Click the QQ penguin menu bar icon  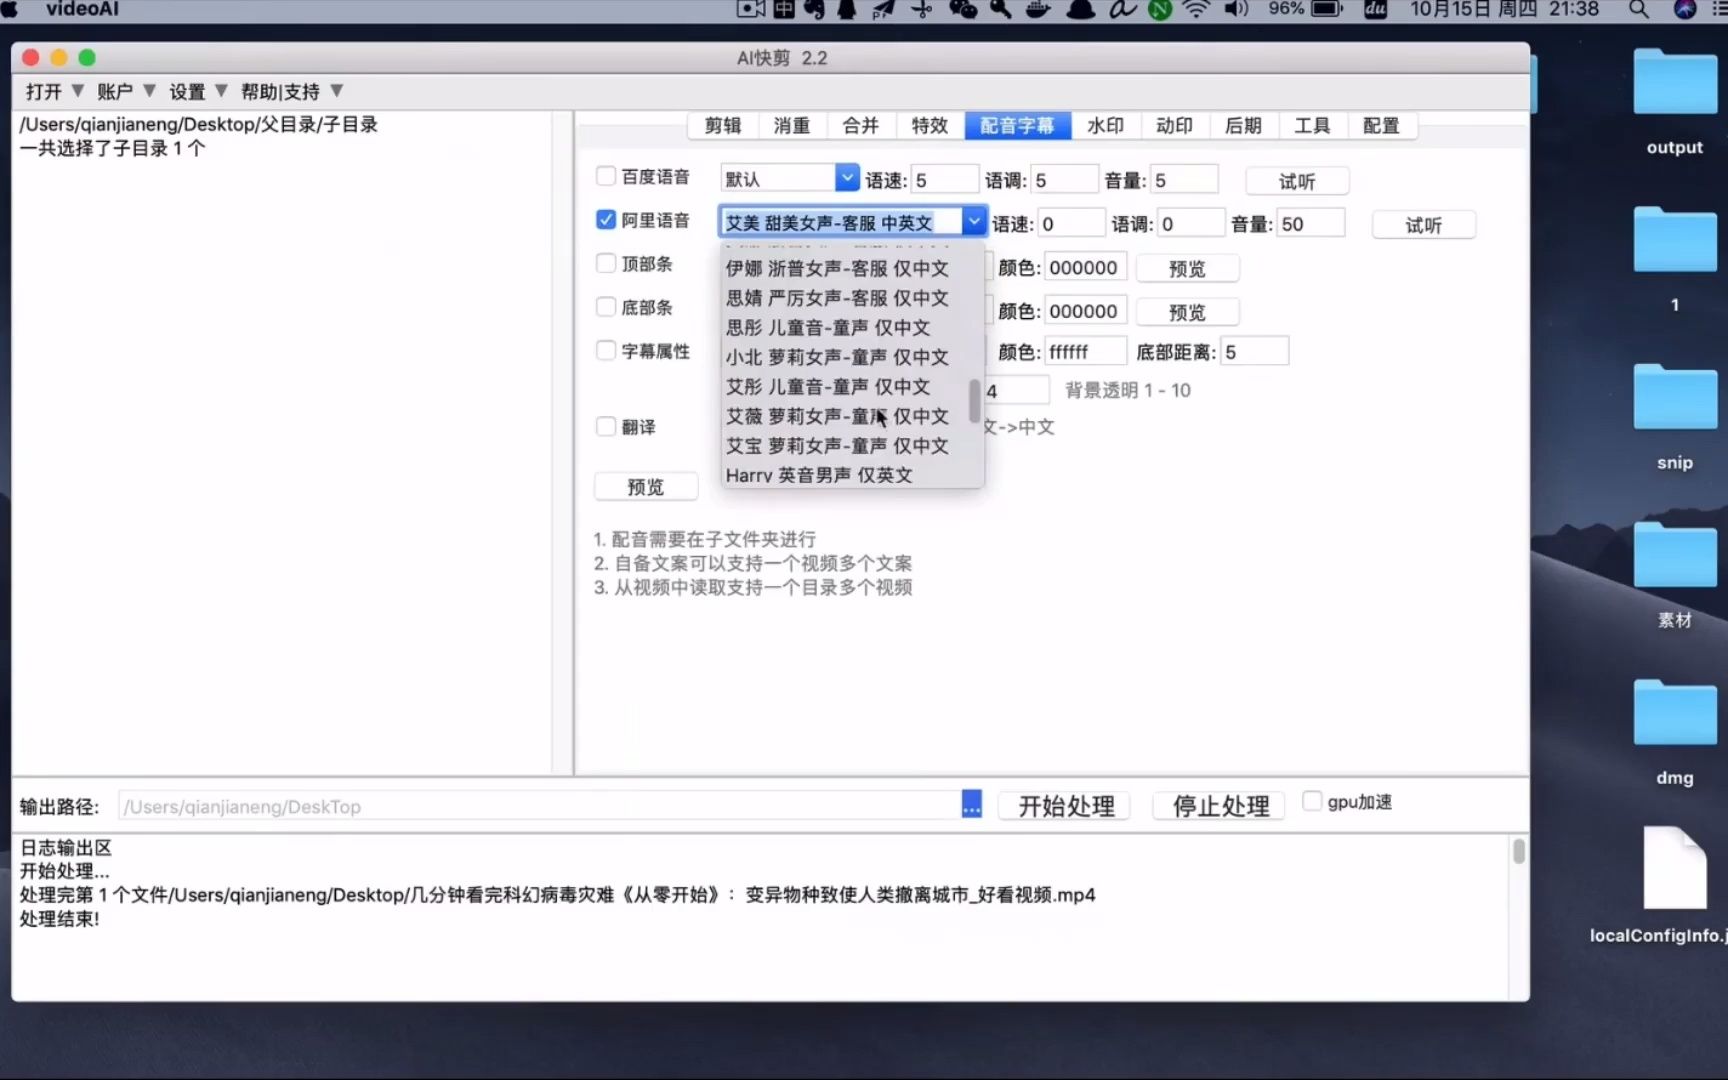pyautogui.click(x=847, y=10)
